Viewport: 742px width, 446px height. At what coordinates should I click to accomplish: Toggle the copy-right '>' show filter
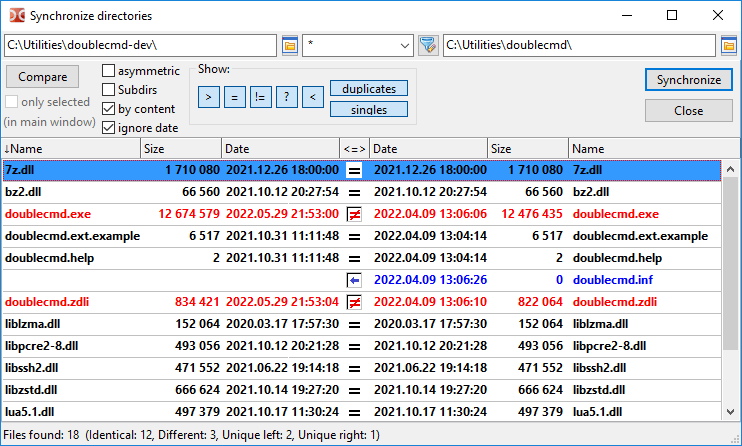pos(208,96)
